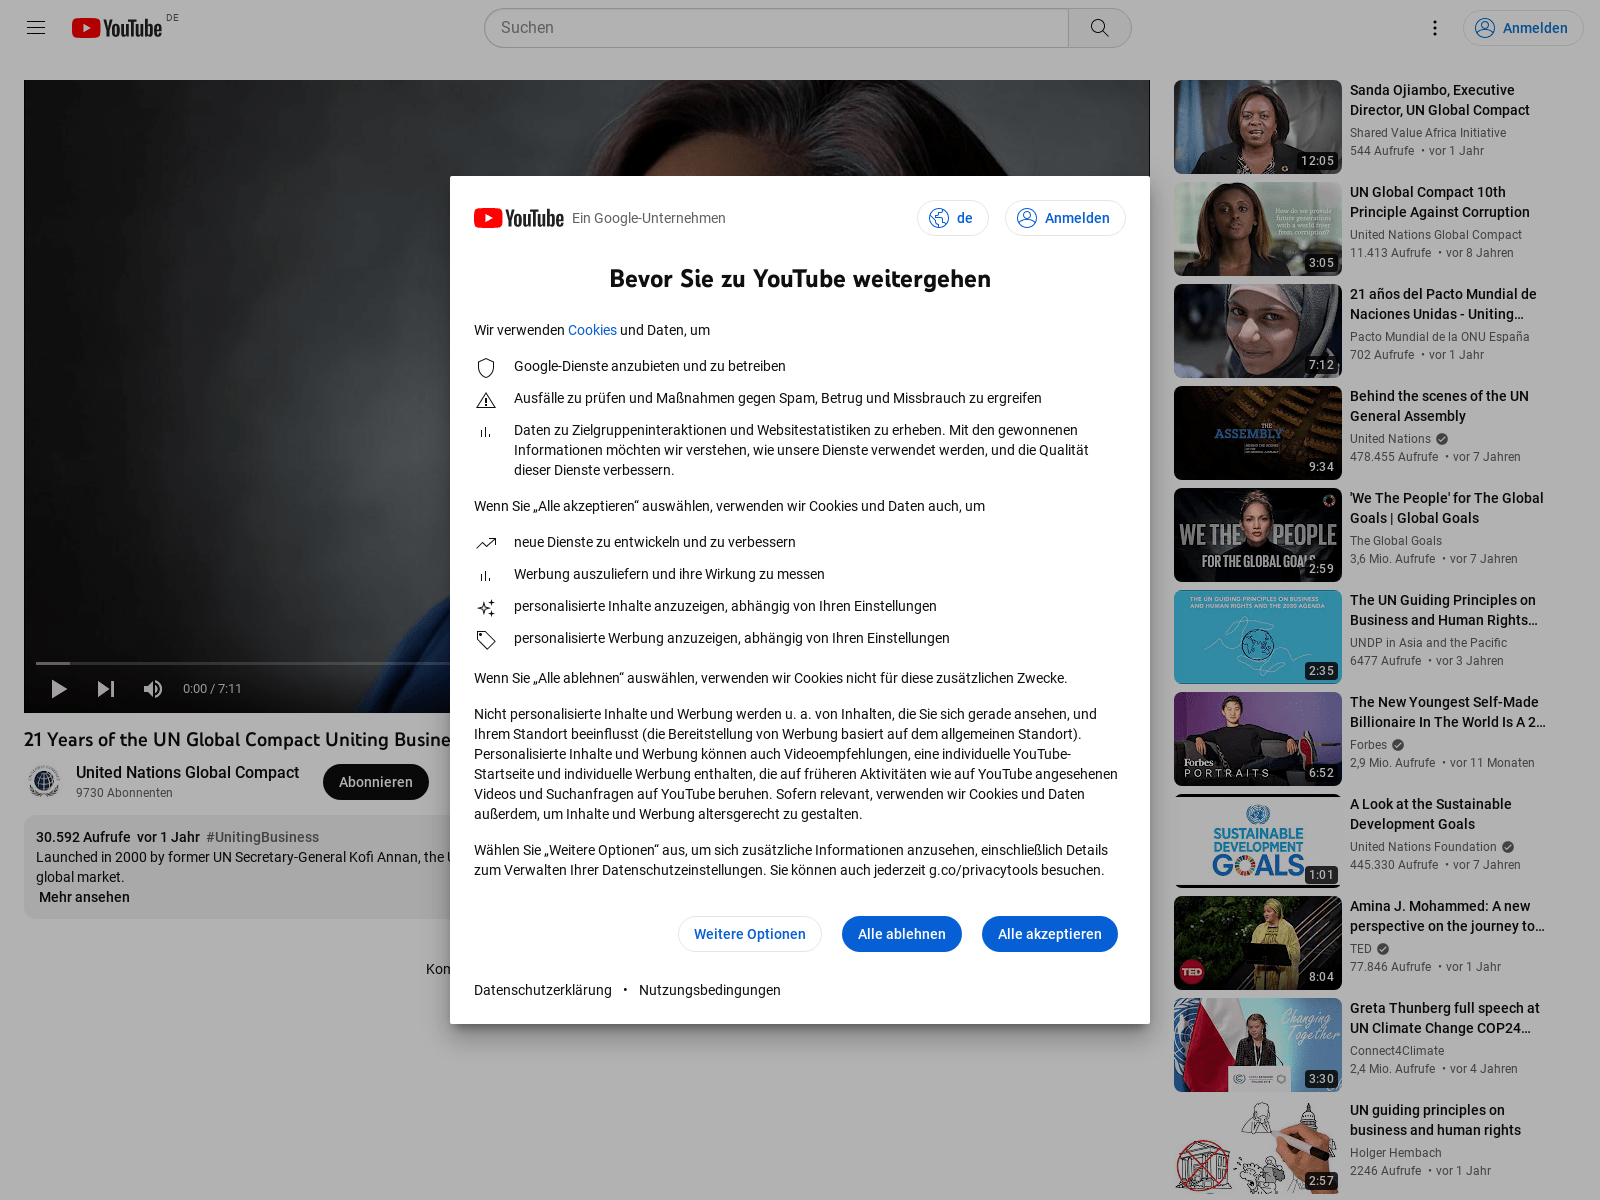The image size is (1600, 1200).
Task: Click the Anmelden button in the page header
Action: [1523, 28]
